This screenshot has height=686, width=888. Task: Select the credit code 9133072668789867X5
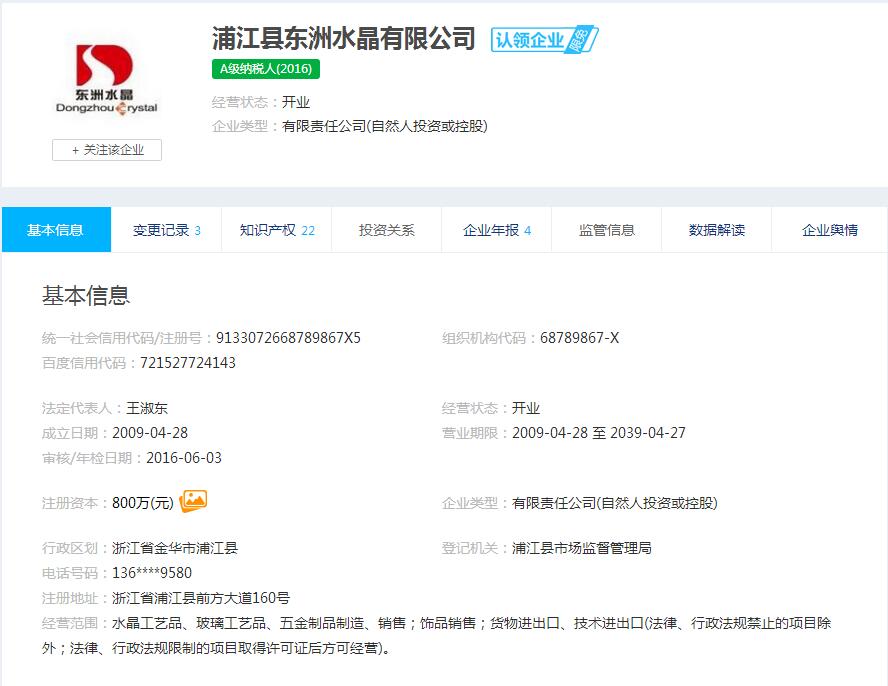click(288, 338)
